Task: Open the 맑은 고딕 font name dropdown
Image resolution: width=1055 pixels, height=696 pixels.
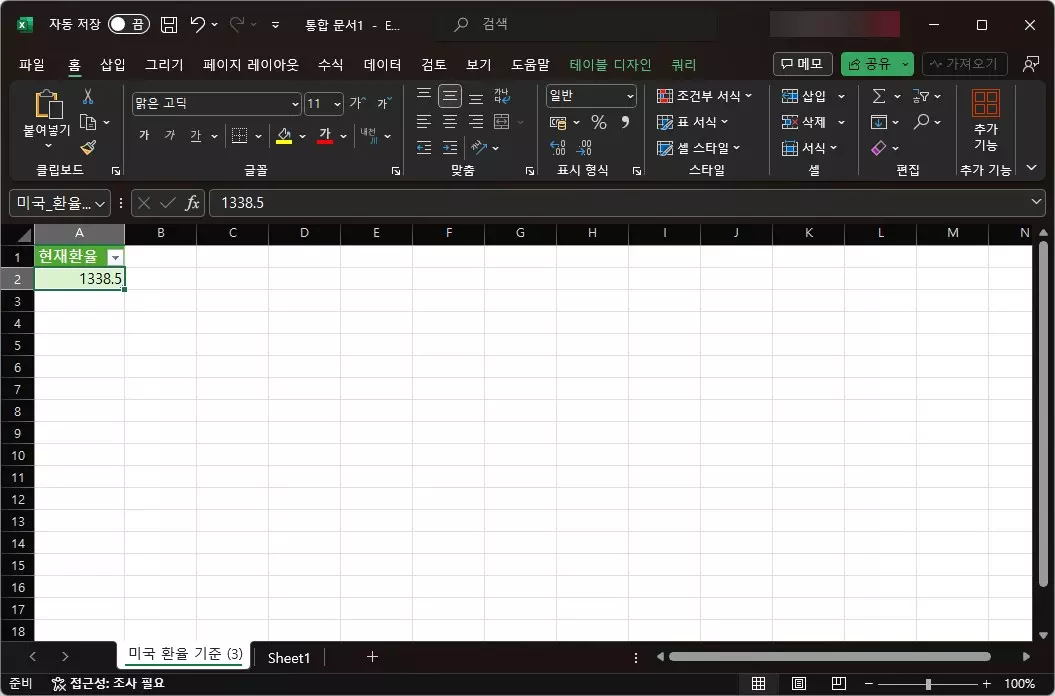Action: [x=295, y=104]
